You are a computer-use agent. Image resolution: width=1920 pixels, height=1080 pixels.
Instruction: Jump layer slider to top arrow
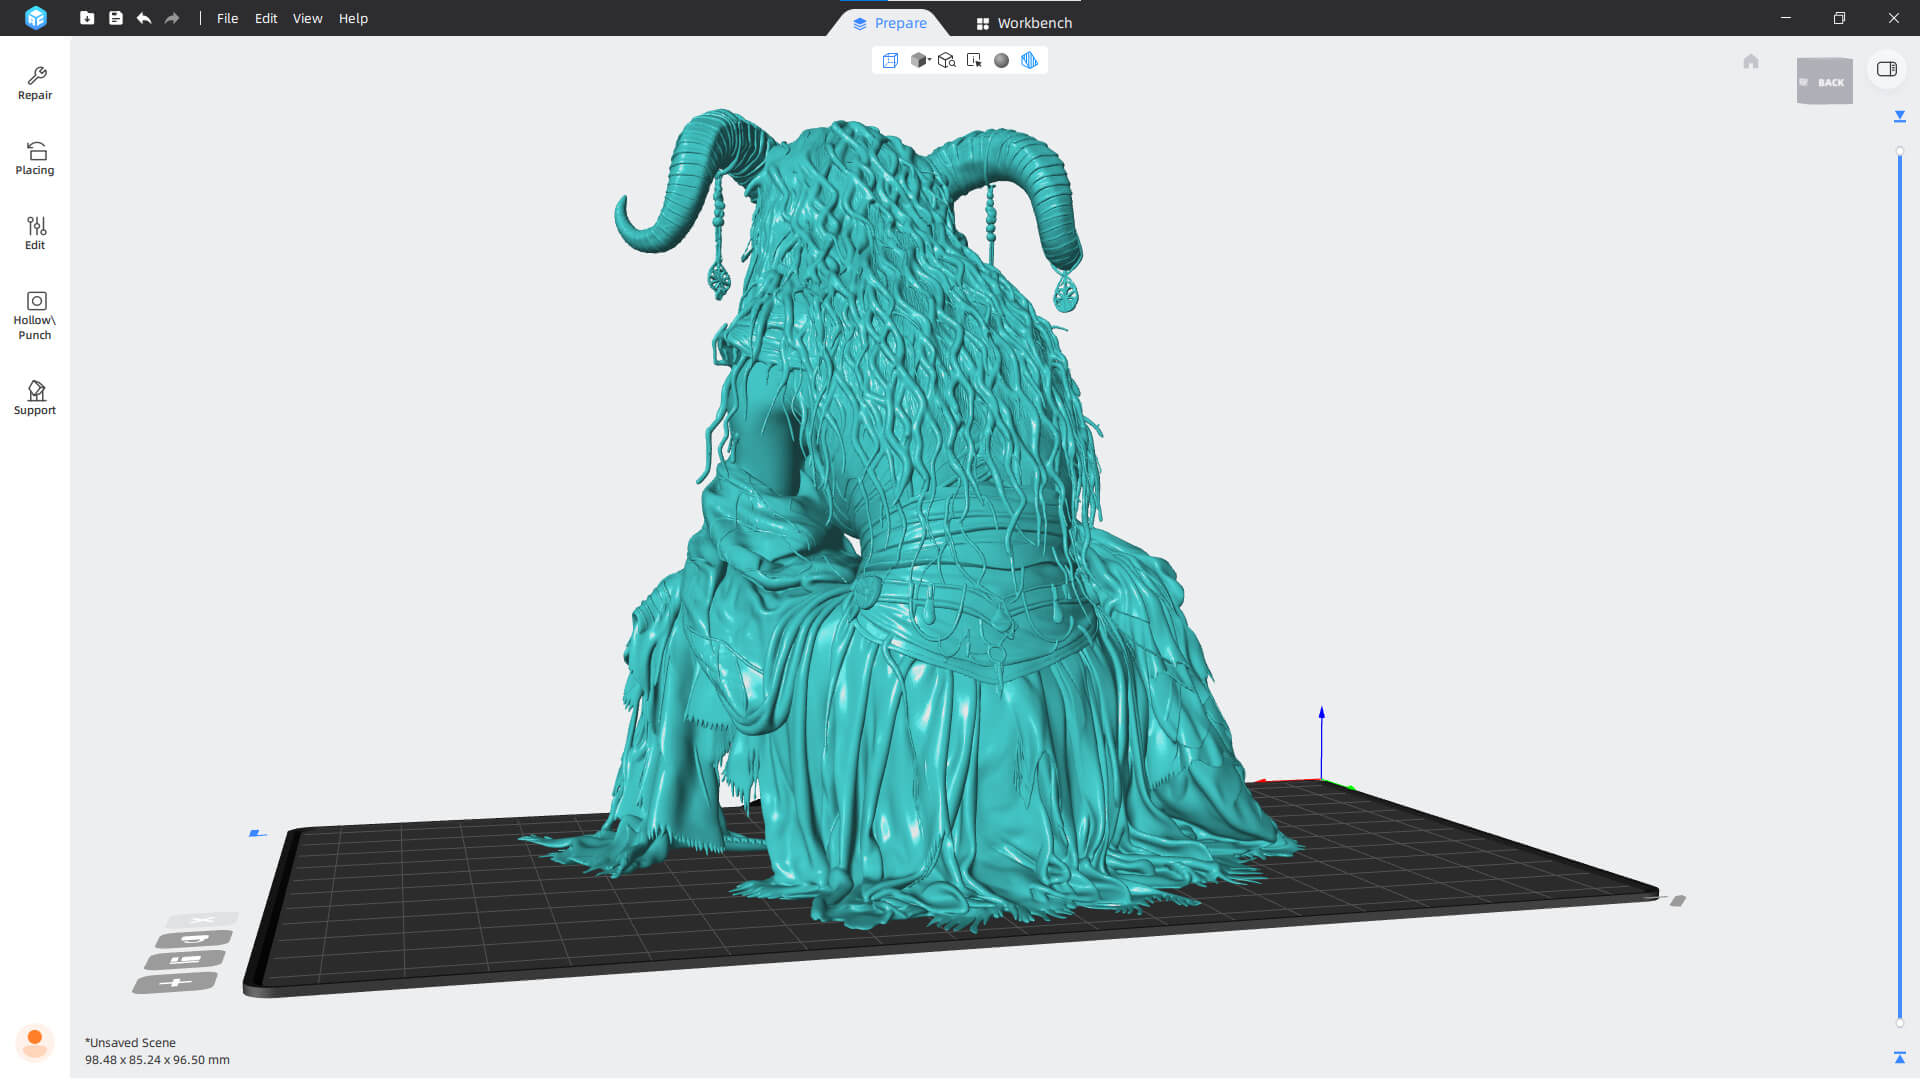tap(1900, 117)
